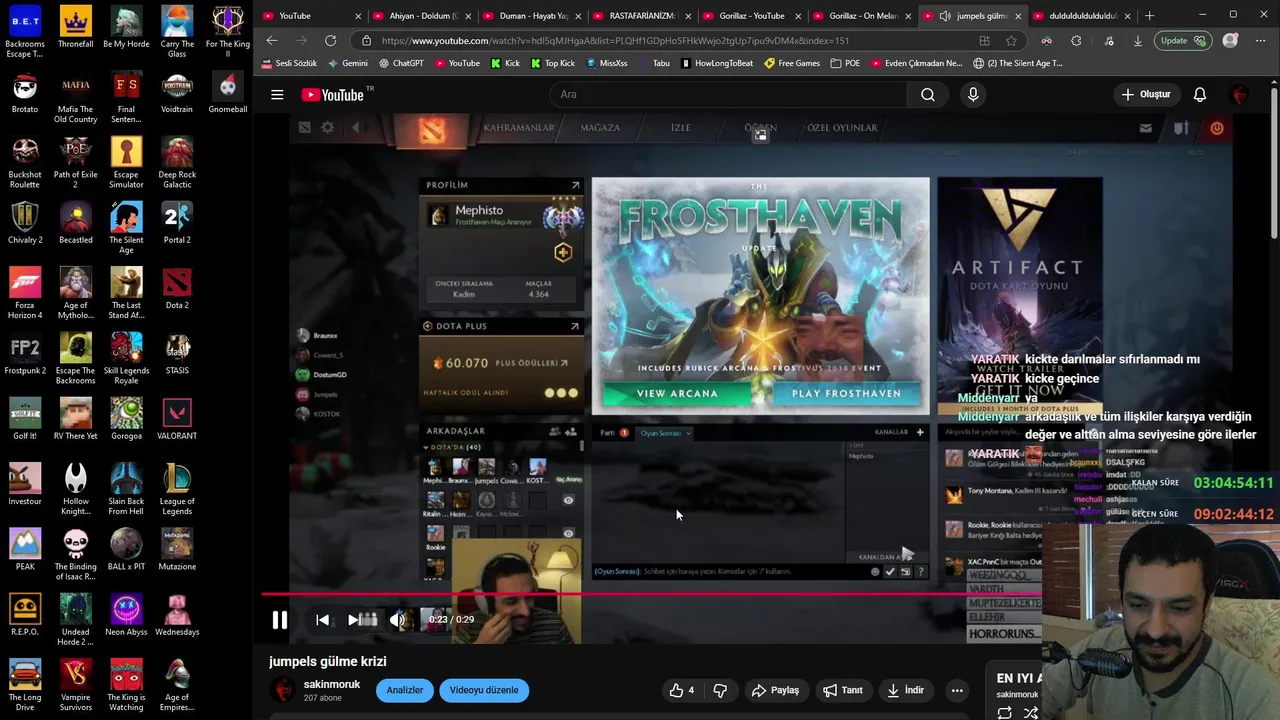Focus the YouTube Ara search field
1280x720 pixels.
click(728, 95)
